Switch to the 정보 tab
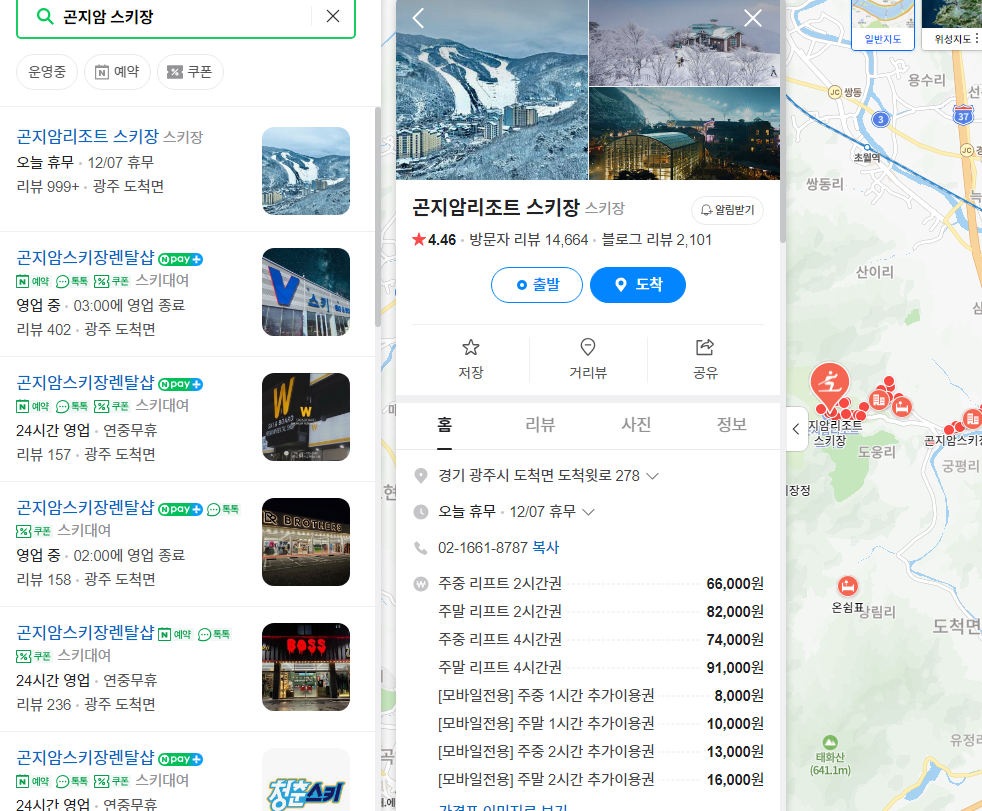The height and width of the screenshot is (811, 982). [x=731, y=425]
